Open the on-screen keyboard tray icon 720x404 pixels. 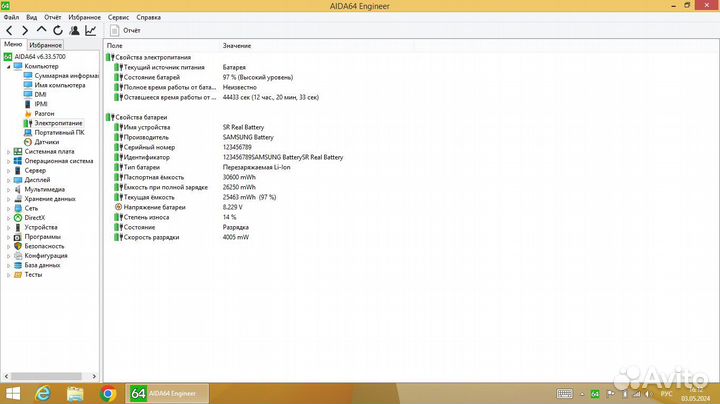click(564, 393)
